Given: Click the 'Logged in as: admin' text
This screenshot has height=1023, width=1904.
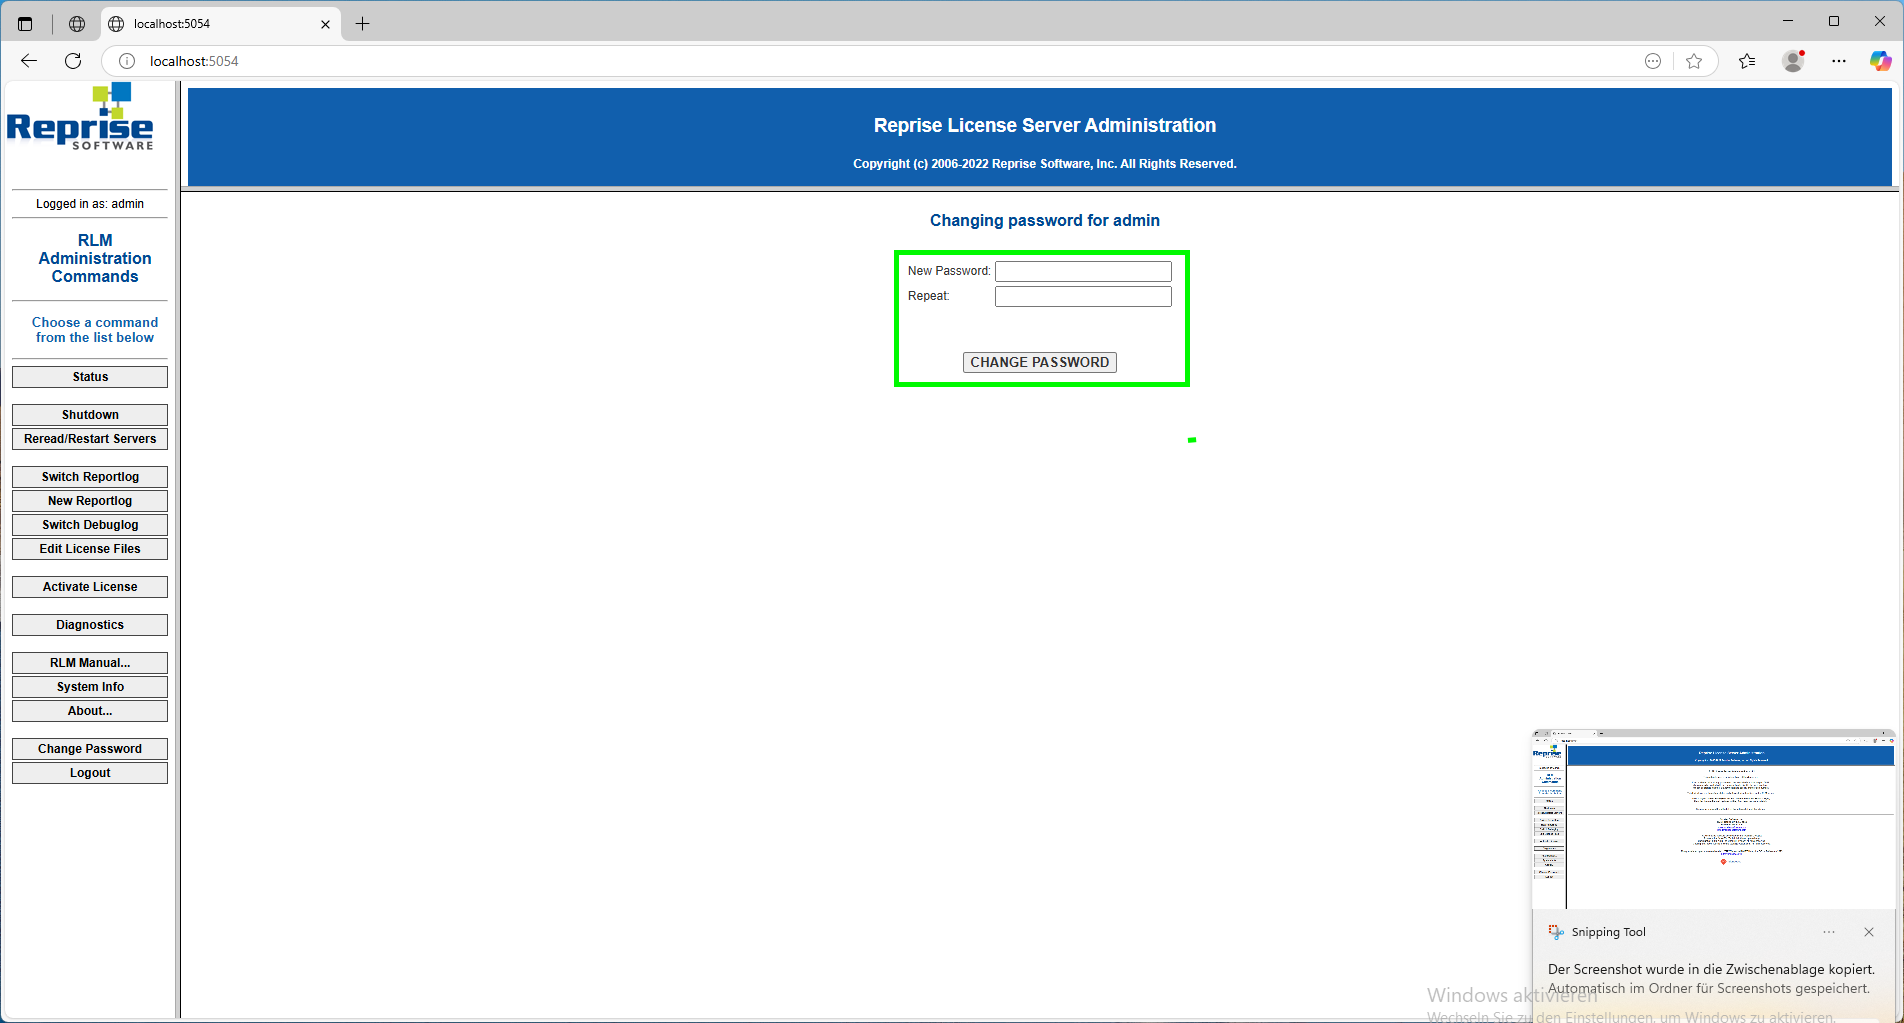Looking at the screenshot, I should tap(90, 204).
